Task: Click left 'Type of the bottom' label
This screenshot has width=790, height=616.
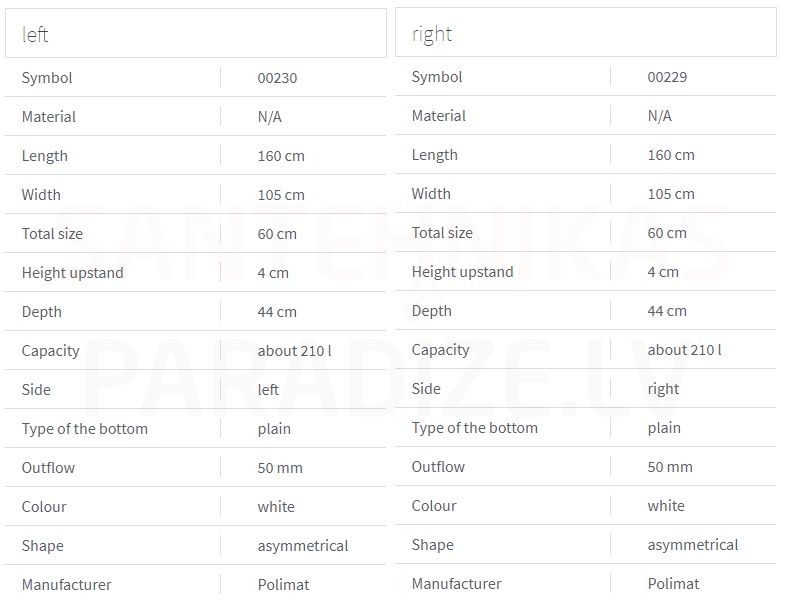Action: (x=85, y=429)
